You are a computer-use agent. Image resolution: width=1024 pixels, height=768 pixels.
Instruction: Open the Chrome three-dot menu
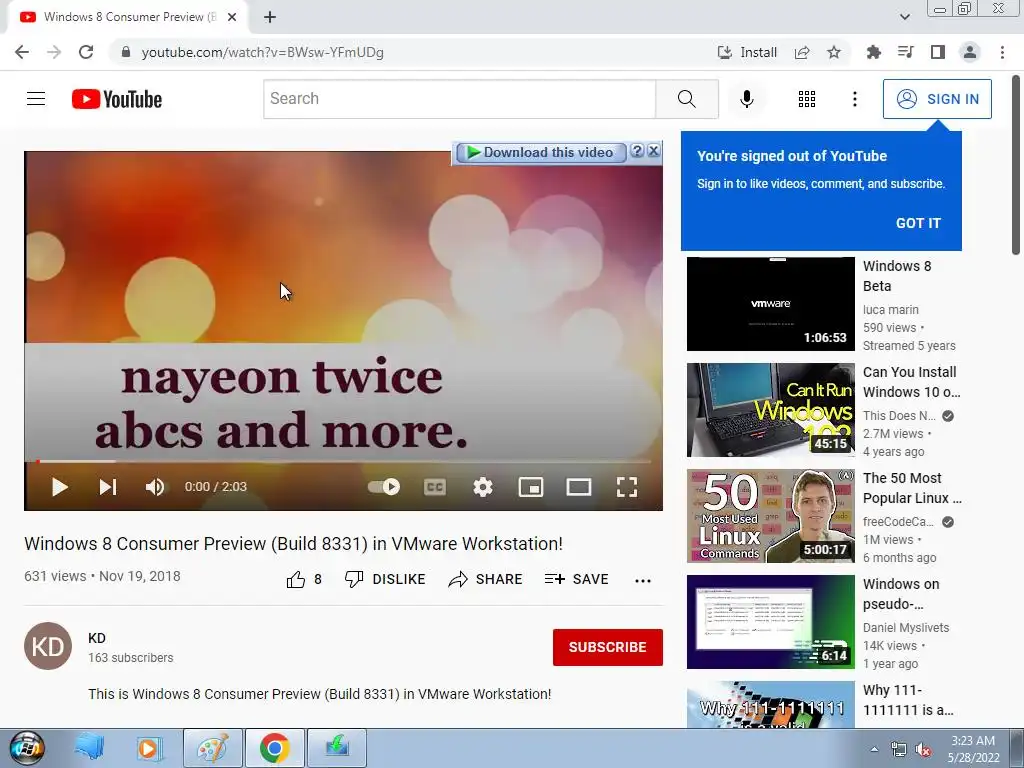pyautogui.click(x=1002, y=52)
